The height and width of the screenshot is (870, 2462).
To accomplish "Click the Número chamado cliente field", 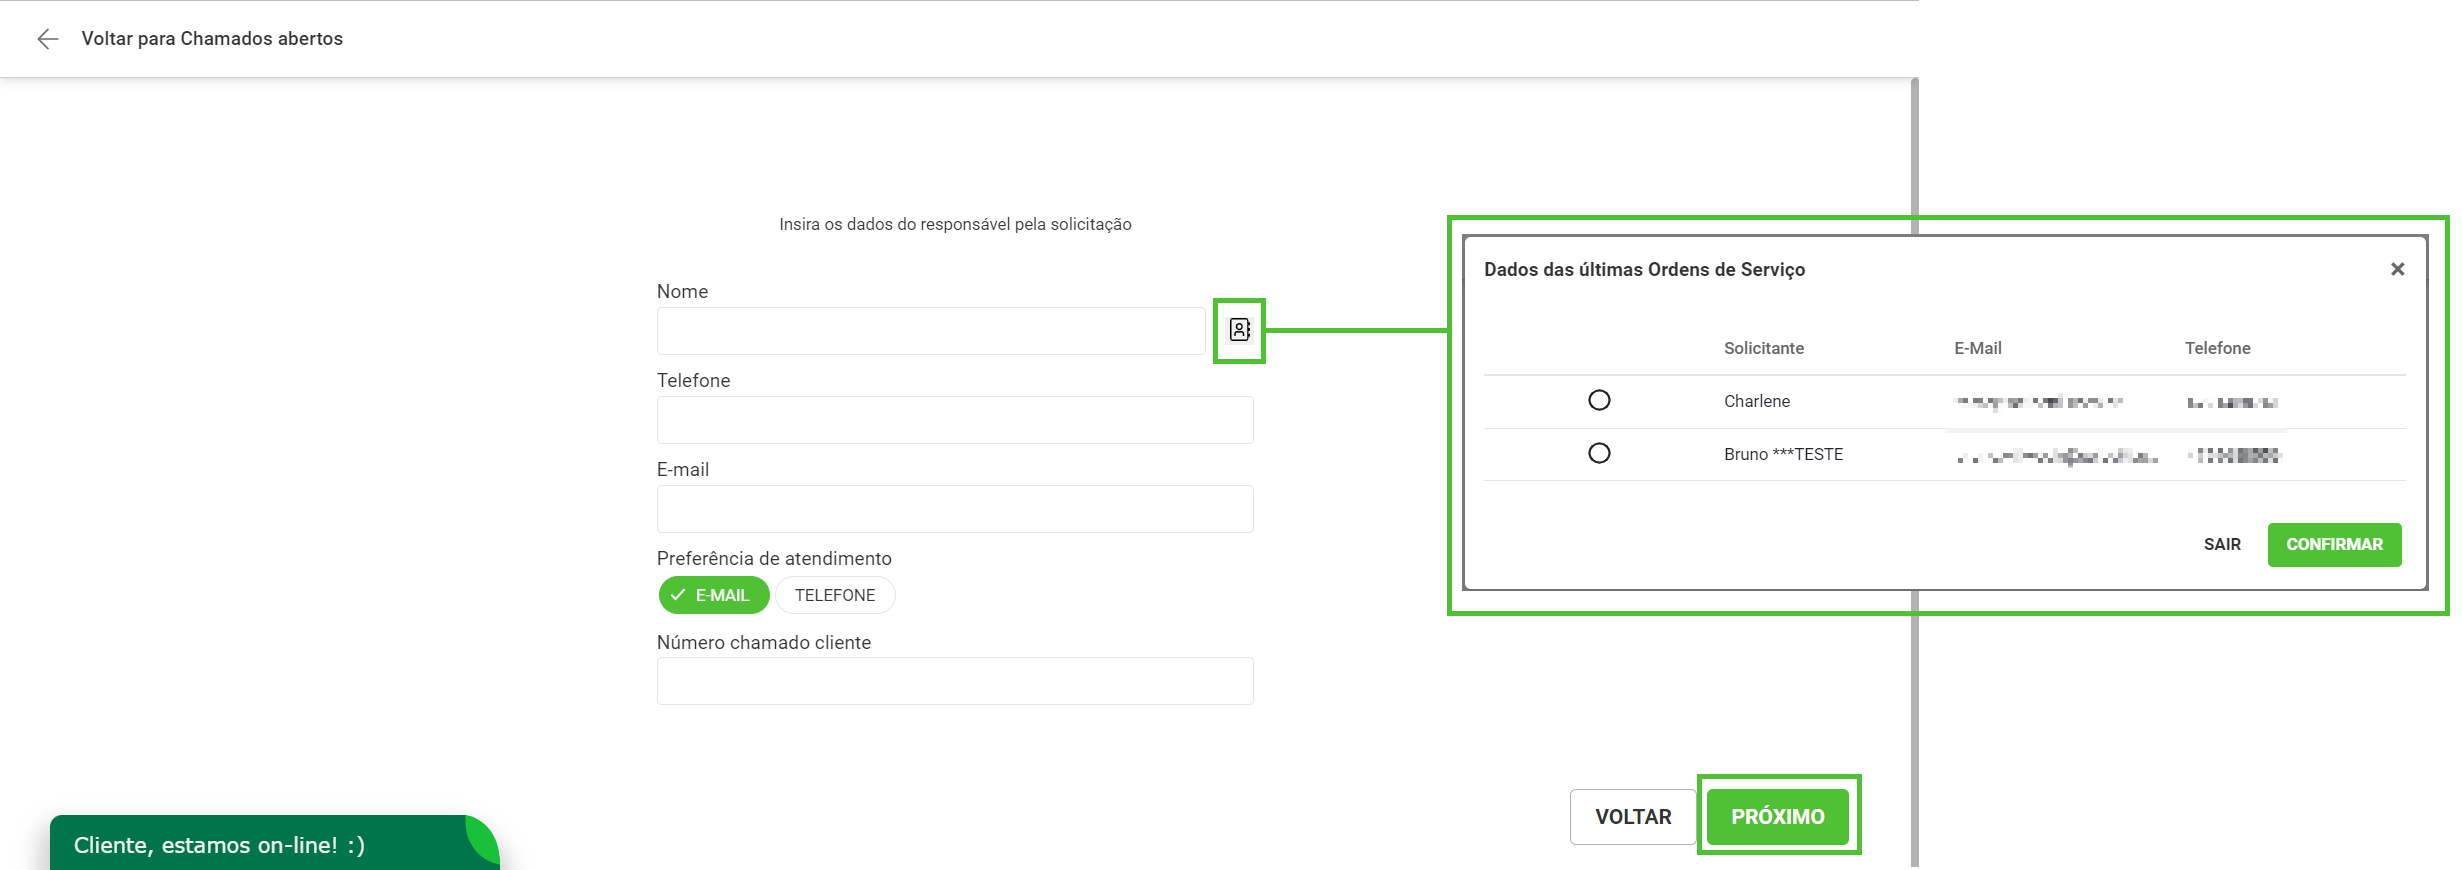I will pyautogui.click(x=955, y=681).
